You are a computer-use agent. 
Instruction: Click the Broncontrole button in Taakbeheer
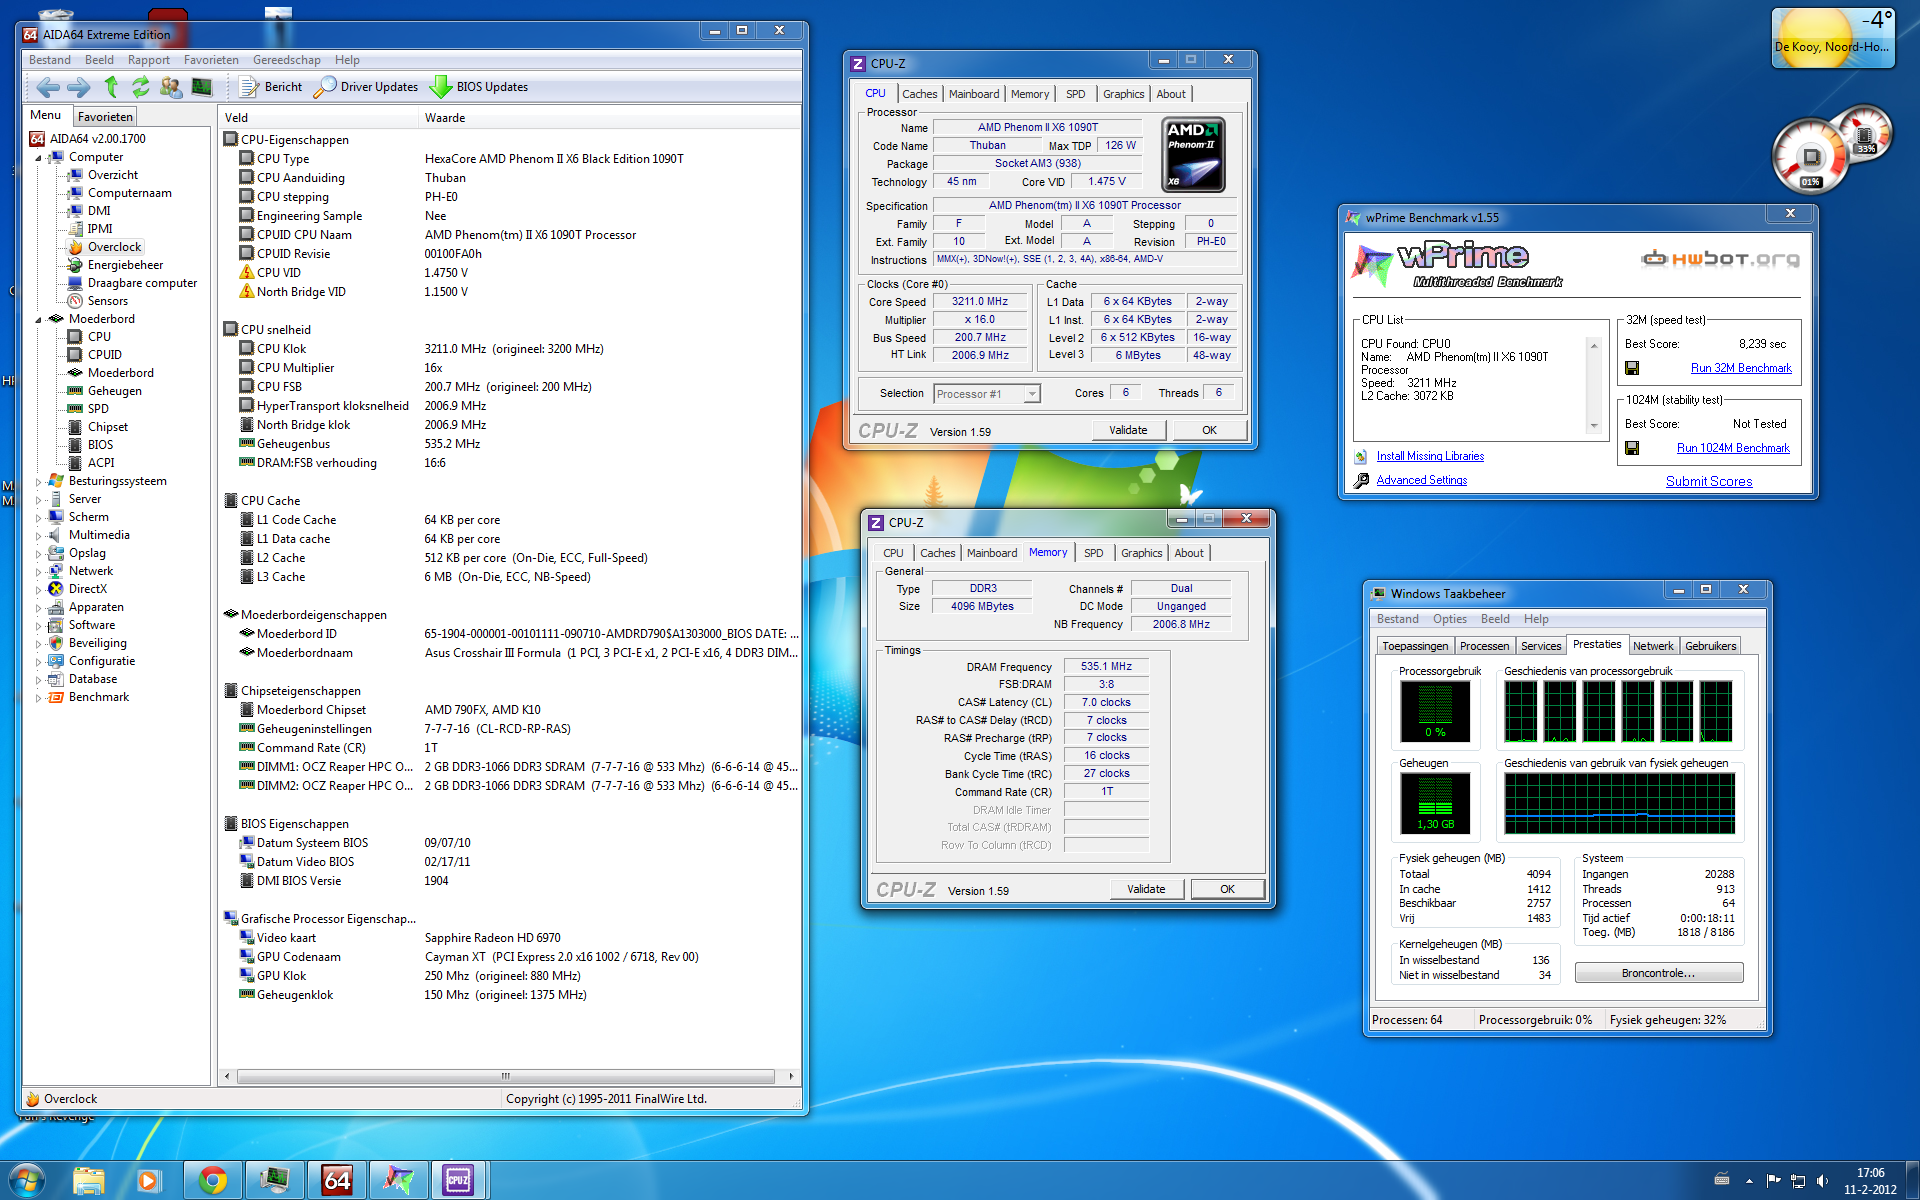(x=1659, y=973)
